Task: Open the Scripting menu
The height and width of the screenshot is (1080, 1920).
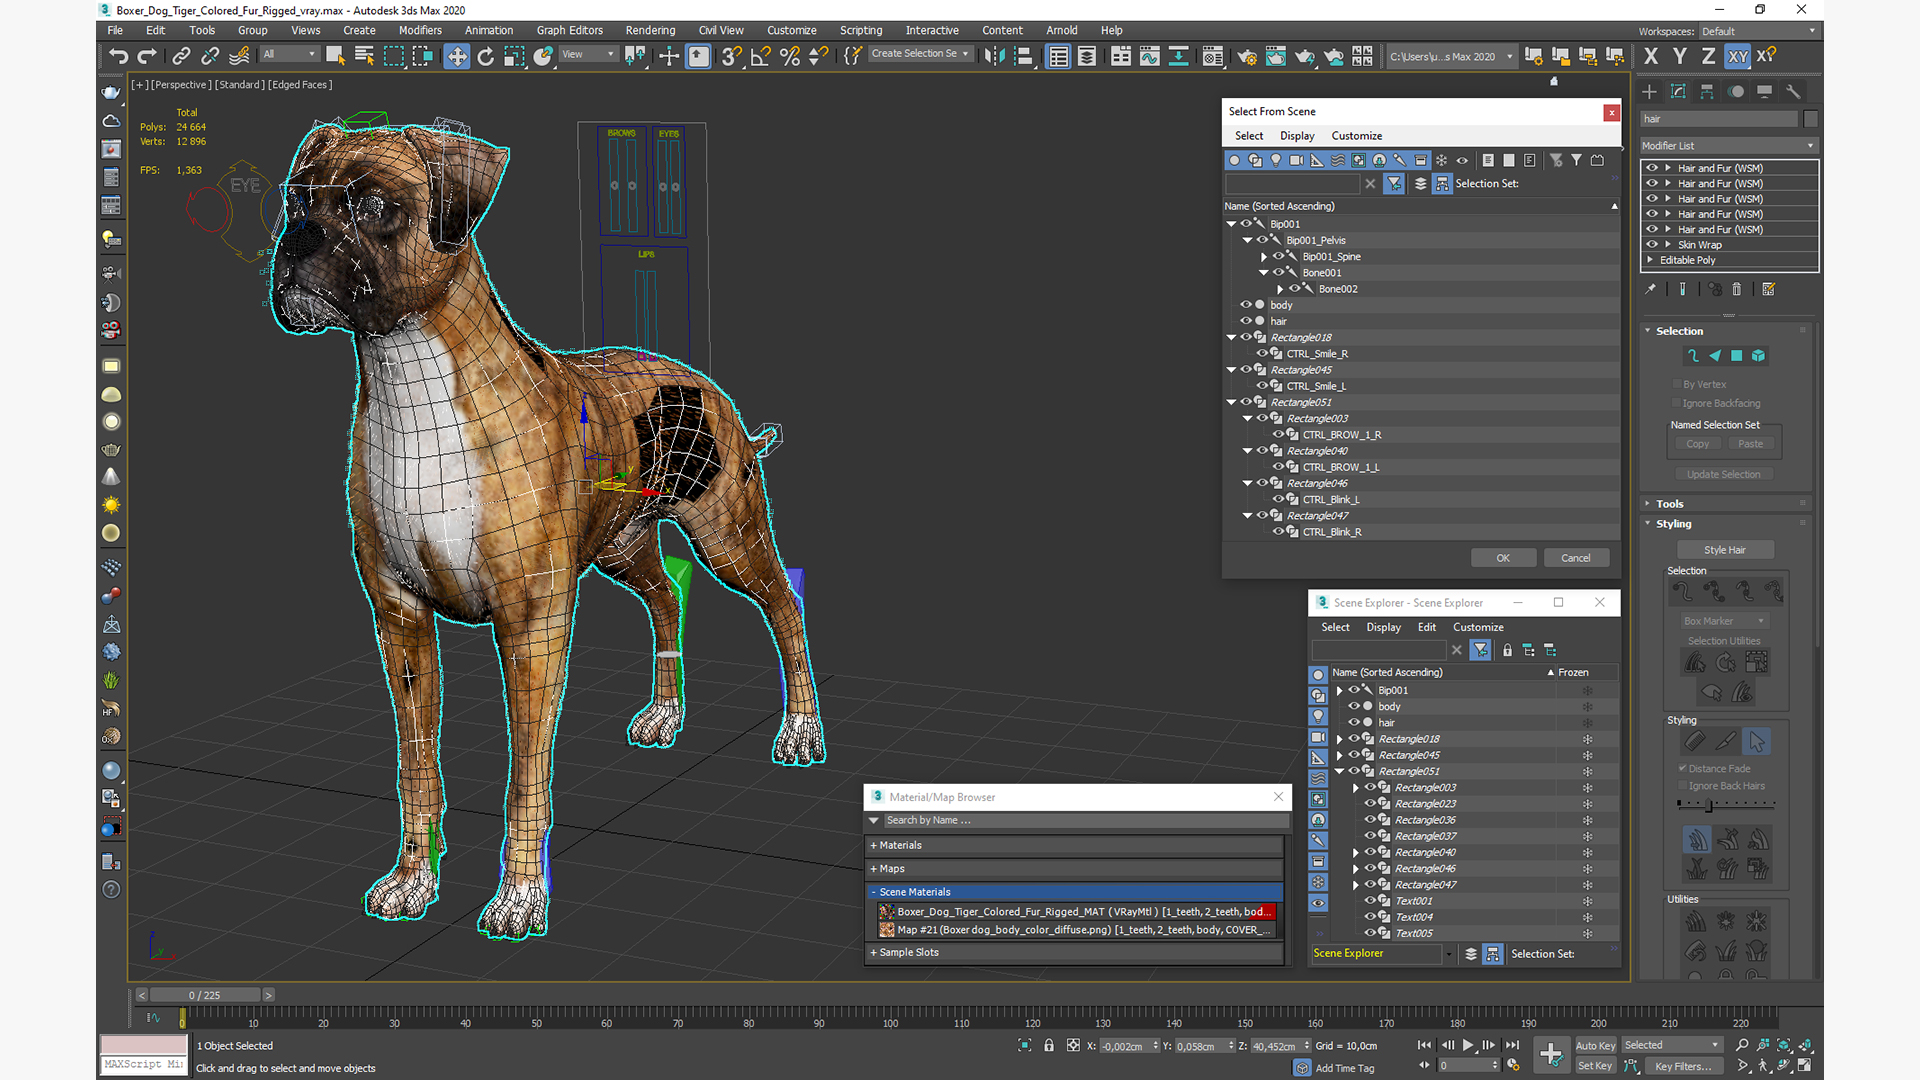Action: coord(860,30)
